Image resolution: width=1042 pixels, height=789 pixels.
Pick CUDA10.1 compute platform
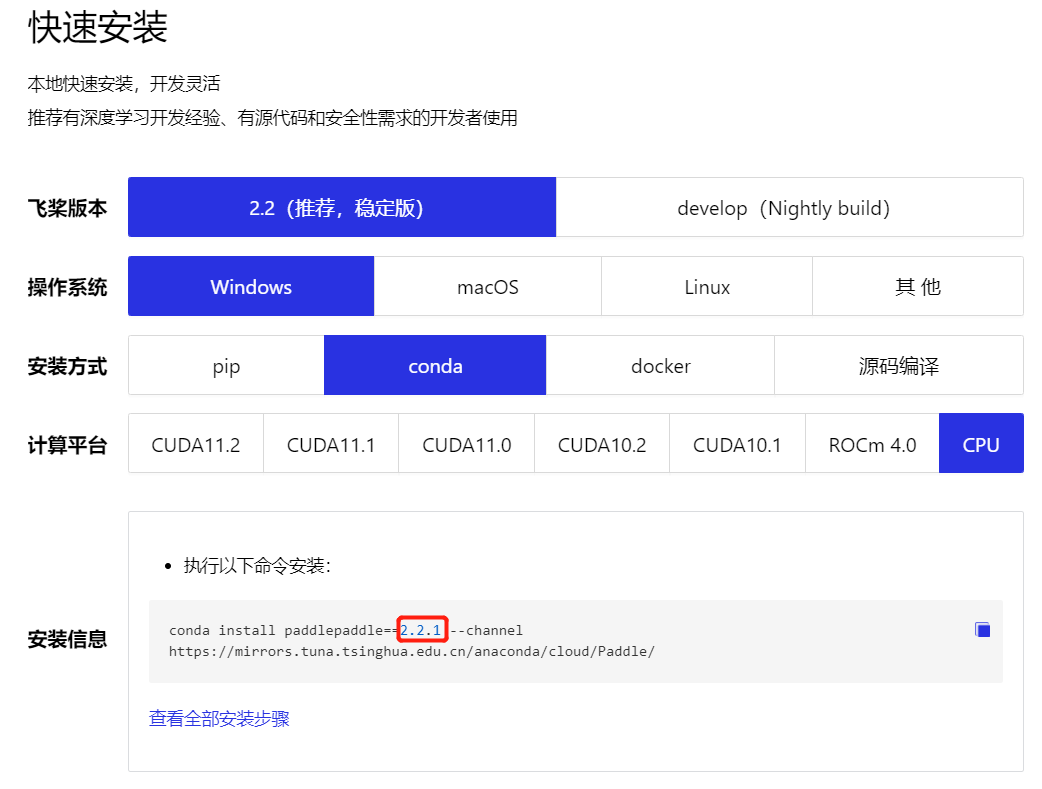[737, 443]
